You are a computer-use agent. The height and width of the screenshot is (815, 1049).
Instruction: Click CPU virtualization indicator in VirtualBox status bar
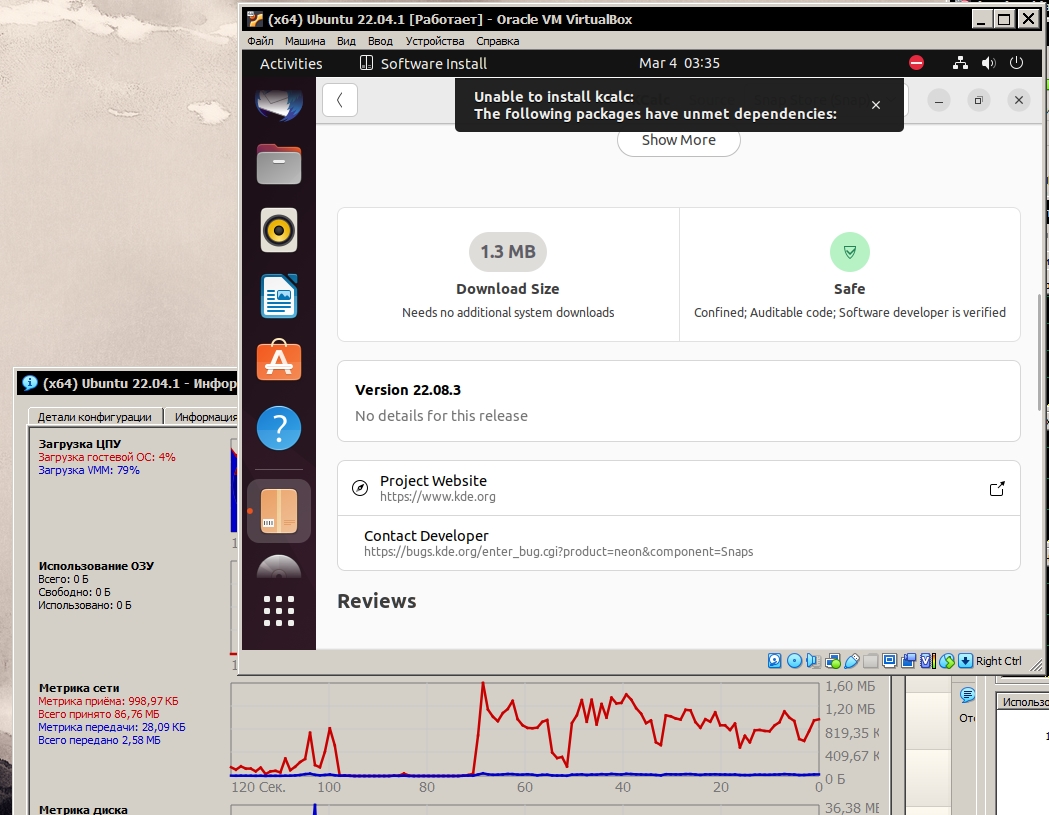927,661
